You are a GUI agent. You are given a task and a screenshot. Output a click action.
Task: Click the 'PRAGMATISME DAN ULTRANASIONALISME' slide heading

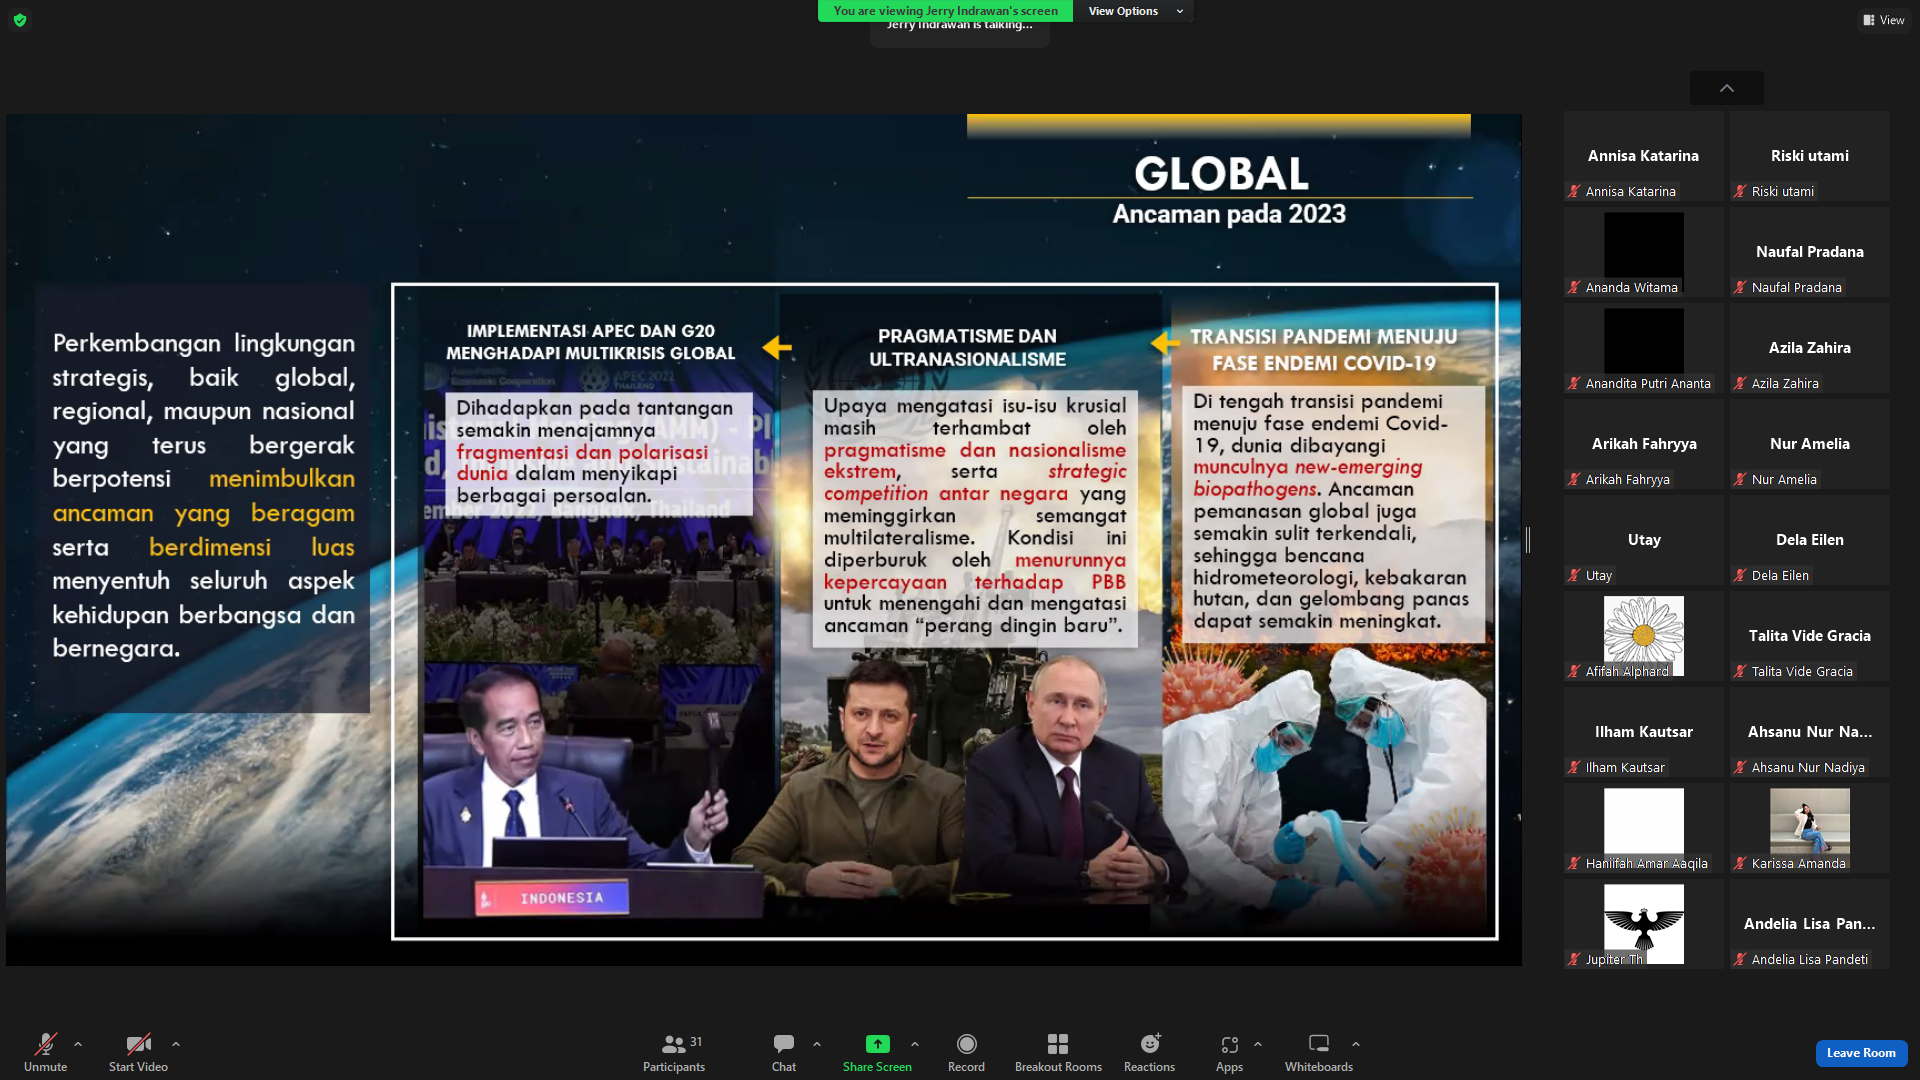coord(967,348)
